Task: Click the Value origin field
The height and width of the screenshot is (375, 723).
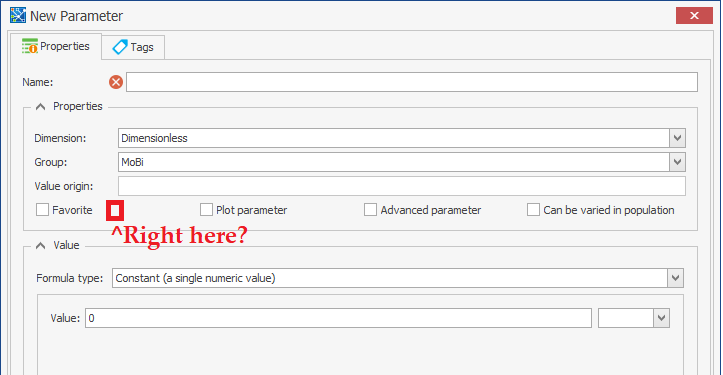Action: click(402, 186)
